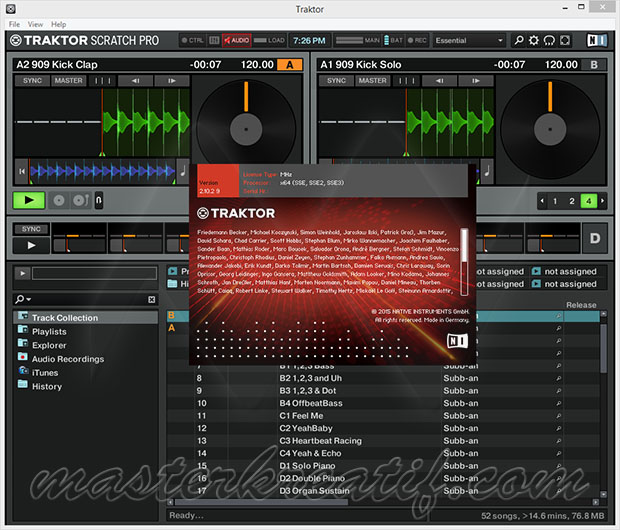The height and width of the screenshot is (530, 620).
Task: Nudge deck B backward with left arrow
Action: [439, 81]
